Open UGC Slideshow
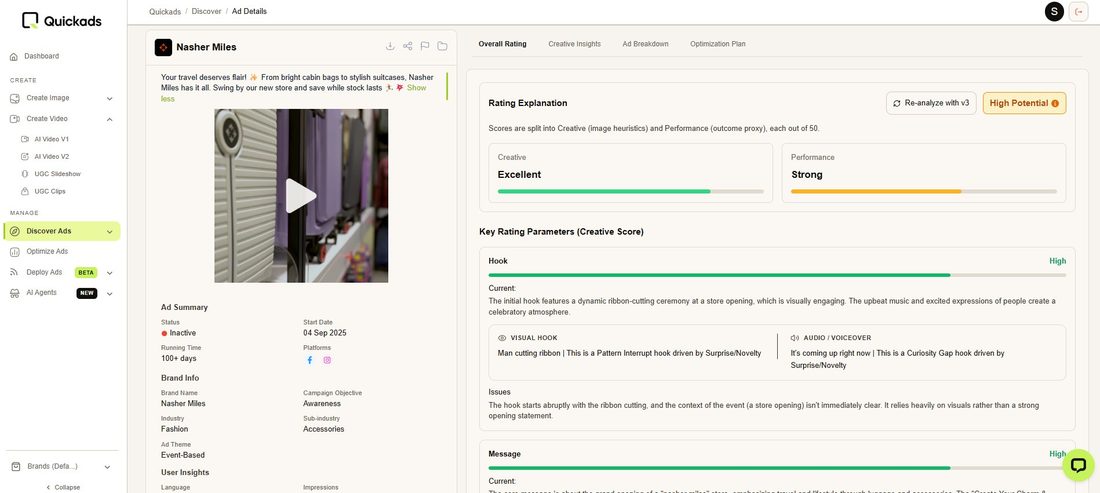The image size is (1100, 493). tap(57, 174)
